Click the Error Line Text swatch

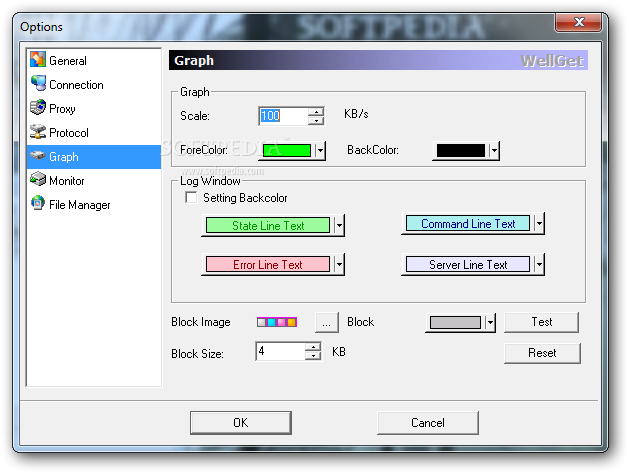268,264
